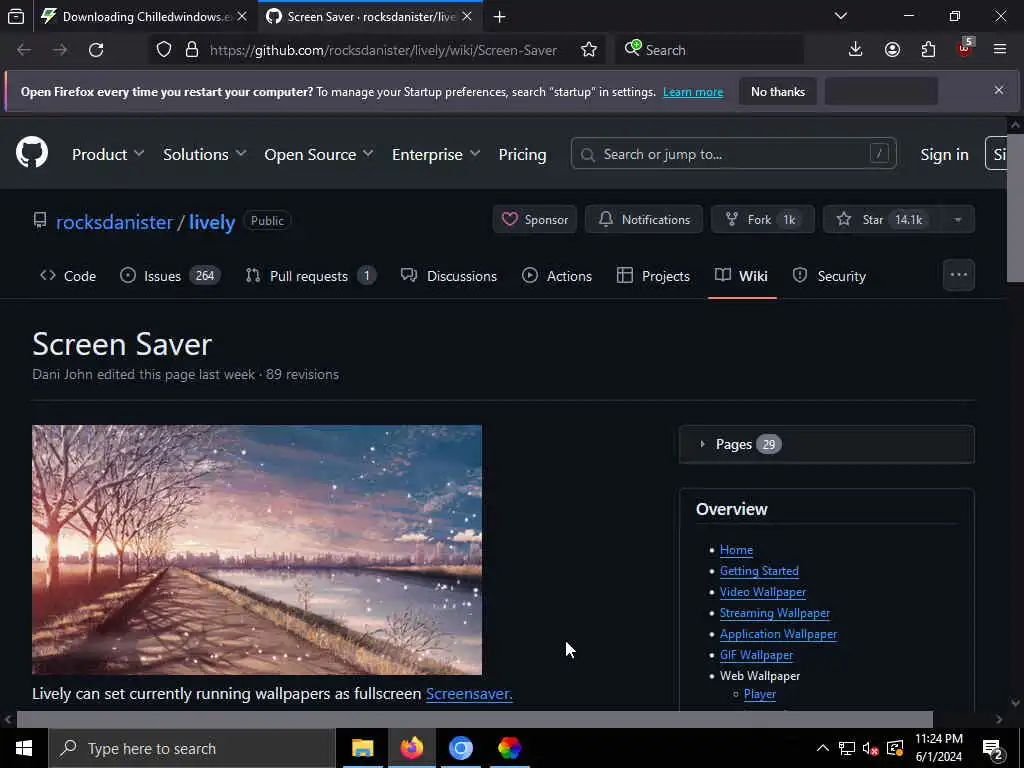Open the Windows notification center
This screenshot has width=1024, height=768.
(x=993, y=749)
